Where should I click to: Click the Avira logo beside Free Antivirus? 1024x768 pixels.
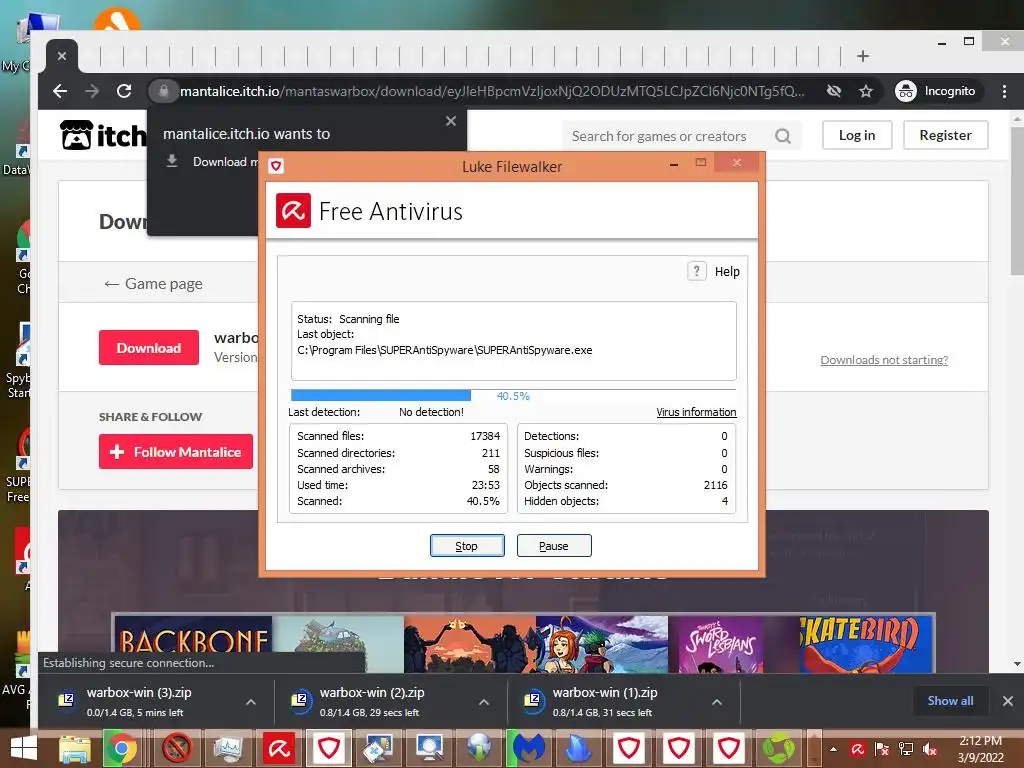pyautogui.click(x=293, y=210)
